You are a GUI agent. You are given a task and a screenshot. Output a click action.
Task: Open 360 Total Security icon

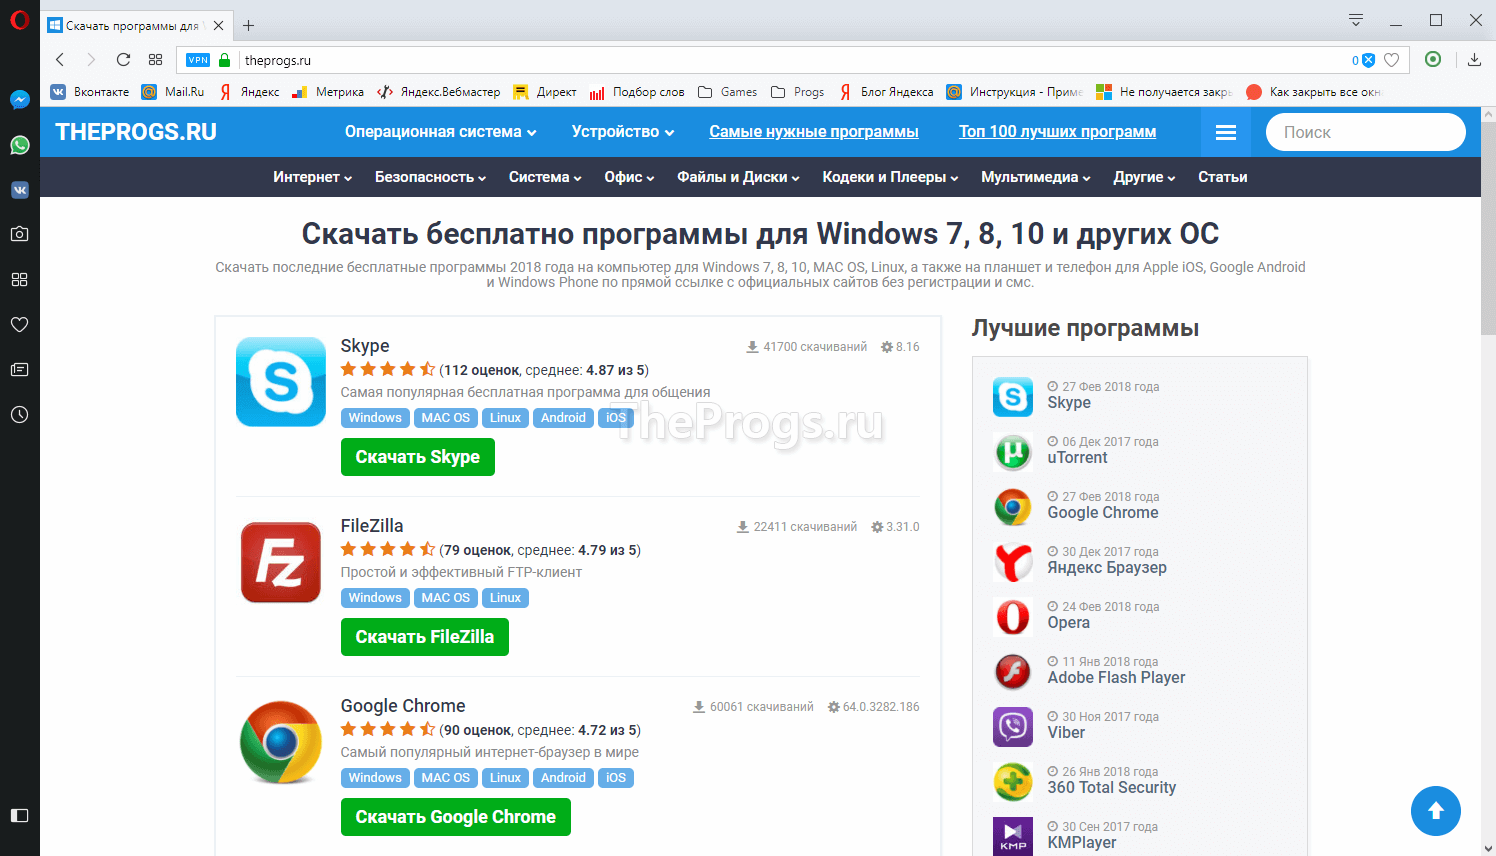coord(1013,782)
